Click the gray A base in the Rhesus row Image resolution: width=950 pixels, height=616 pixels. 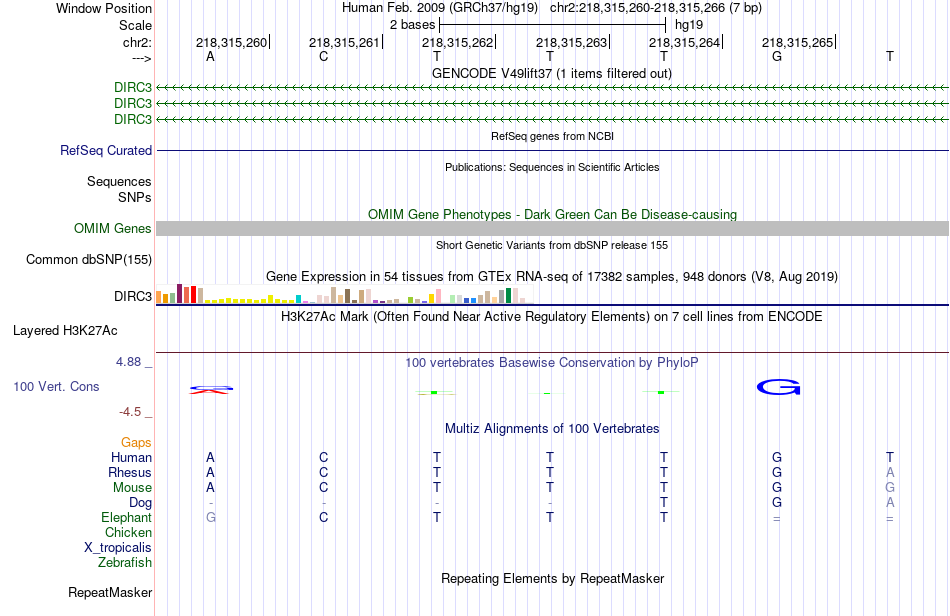point(890,472)
